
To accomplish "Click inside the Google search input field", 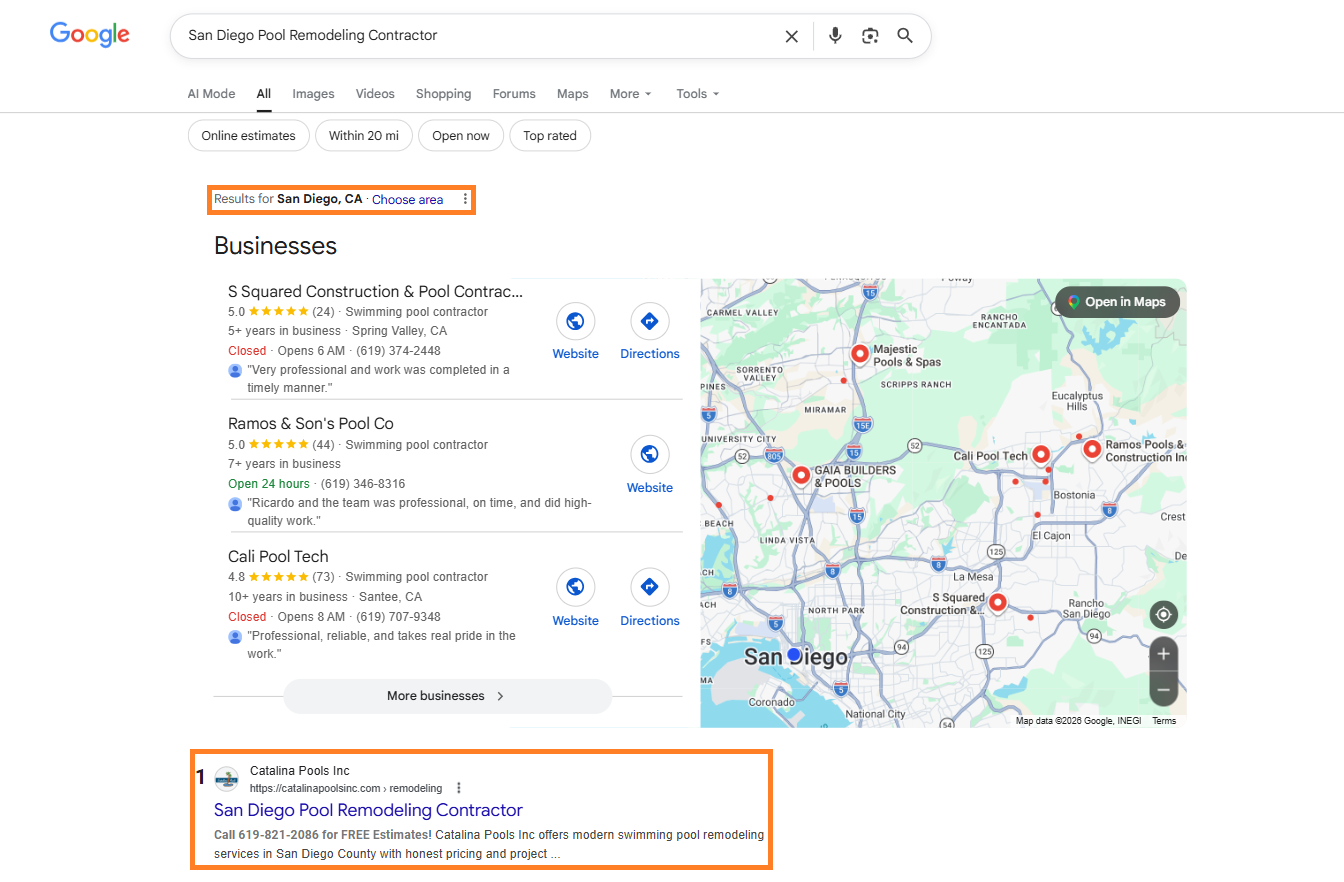I will (480, 36).
